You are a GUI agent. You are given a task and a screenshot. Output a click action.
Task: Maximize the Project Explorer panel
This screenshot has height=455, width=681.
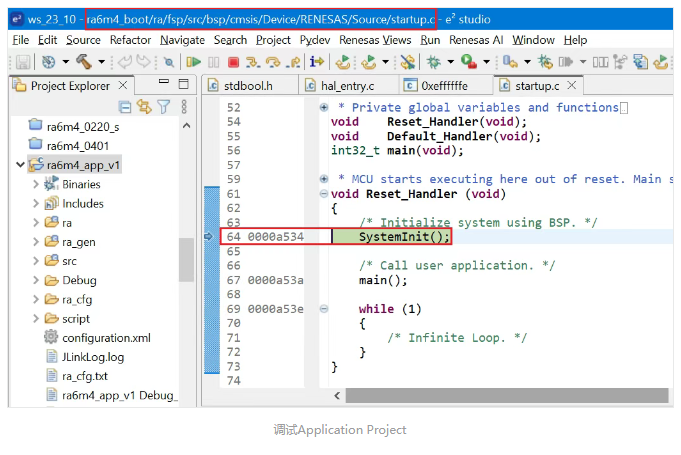click(184, 84)
